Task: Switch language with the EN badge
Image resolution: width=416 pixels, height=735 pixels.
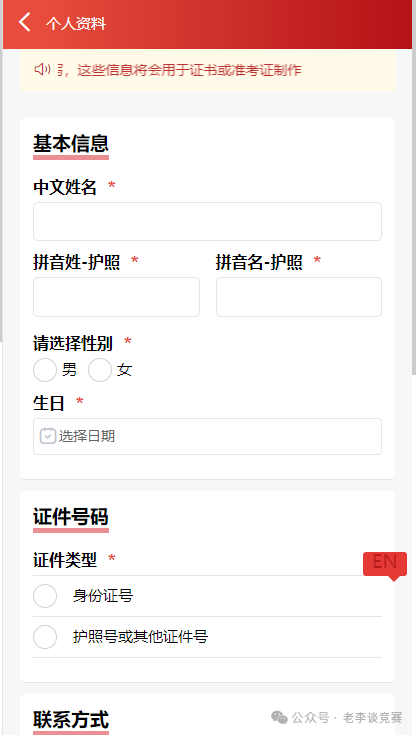Action: point(385,564)
